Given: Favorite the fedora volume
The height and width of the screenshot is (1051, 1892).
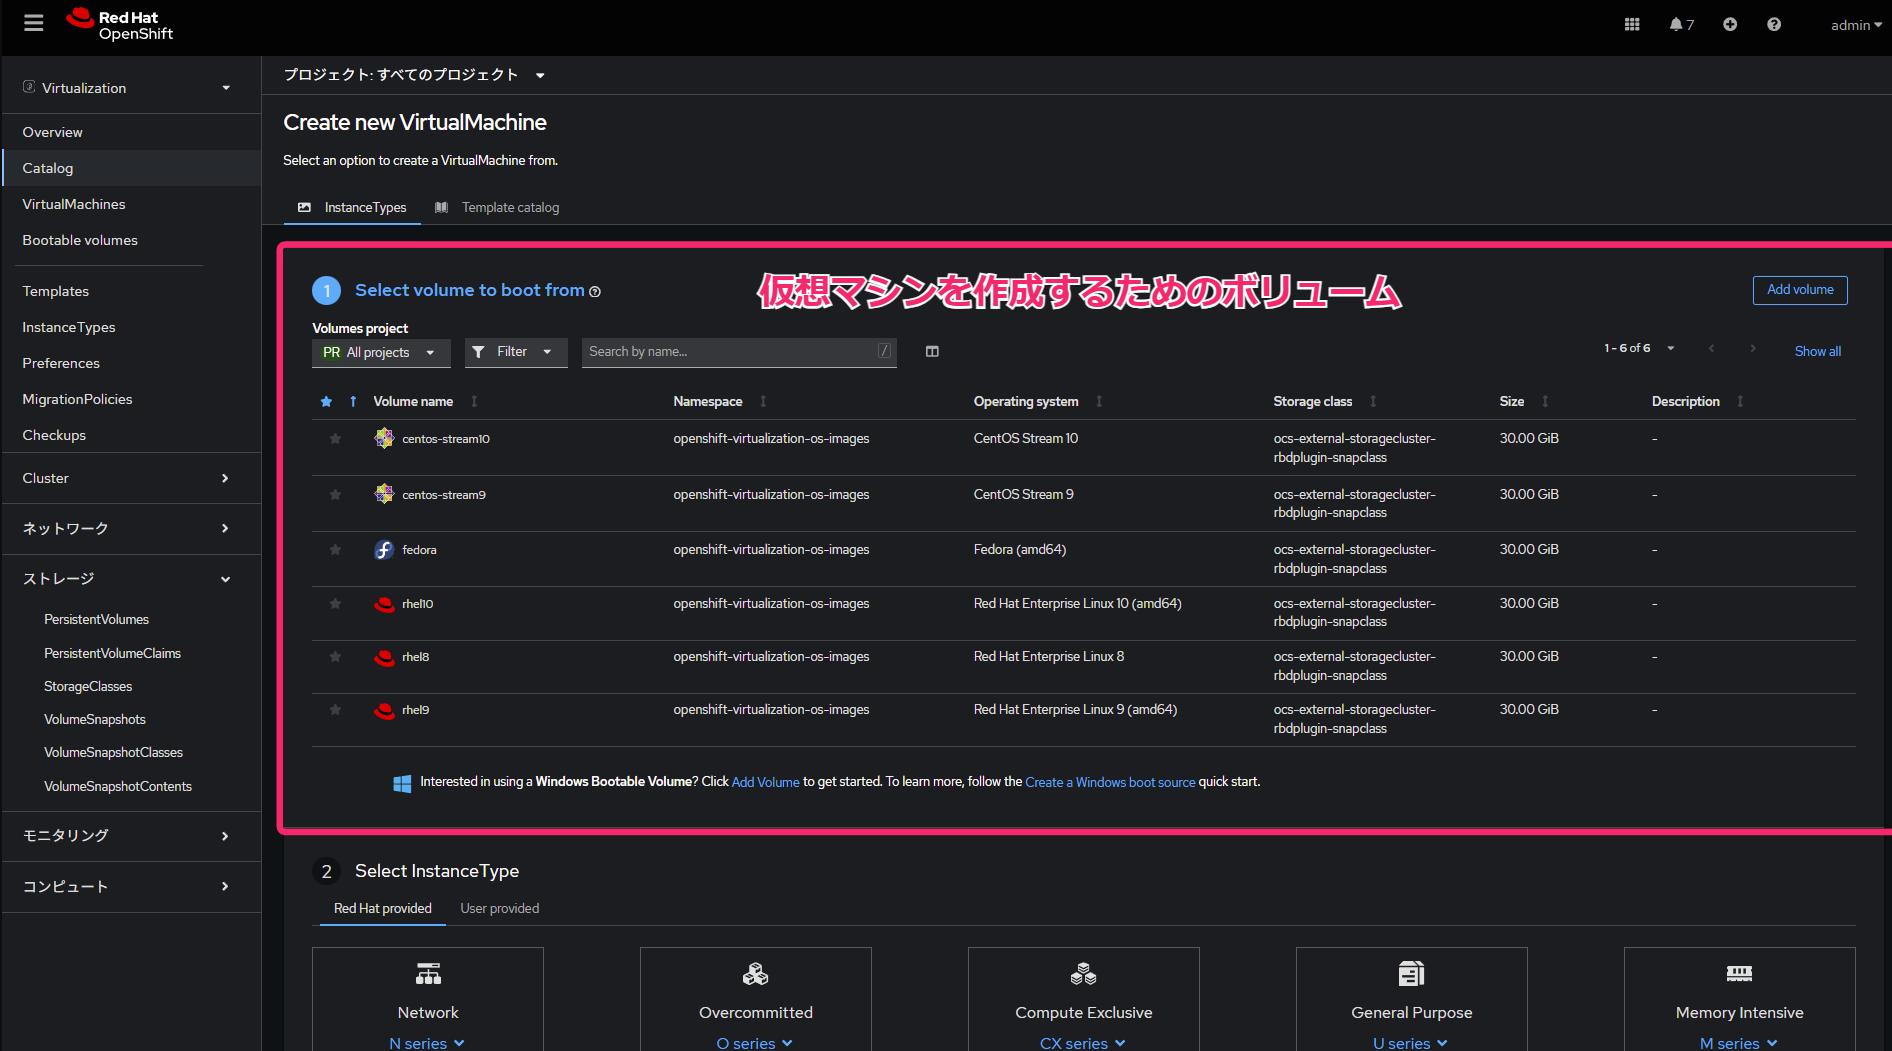Looking at the screenshot, I should (x=335, y=550).
